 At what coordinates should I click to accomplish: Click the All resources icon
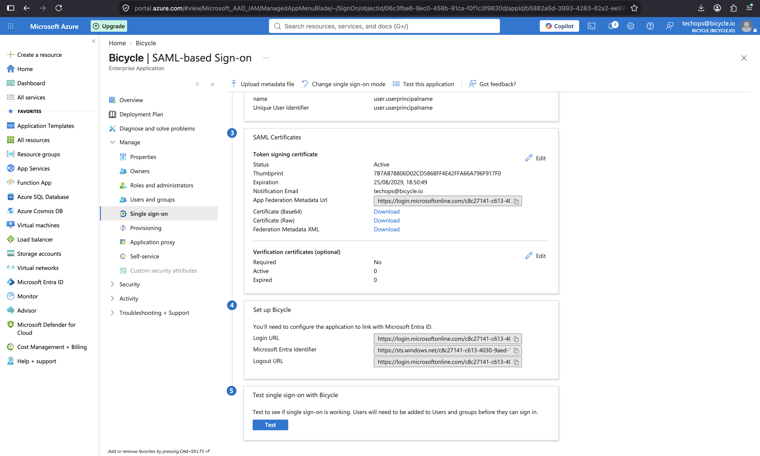point(10,140)
